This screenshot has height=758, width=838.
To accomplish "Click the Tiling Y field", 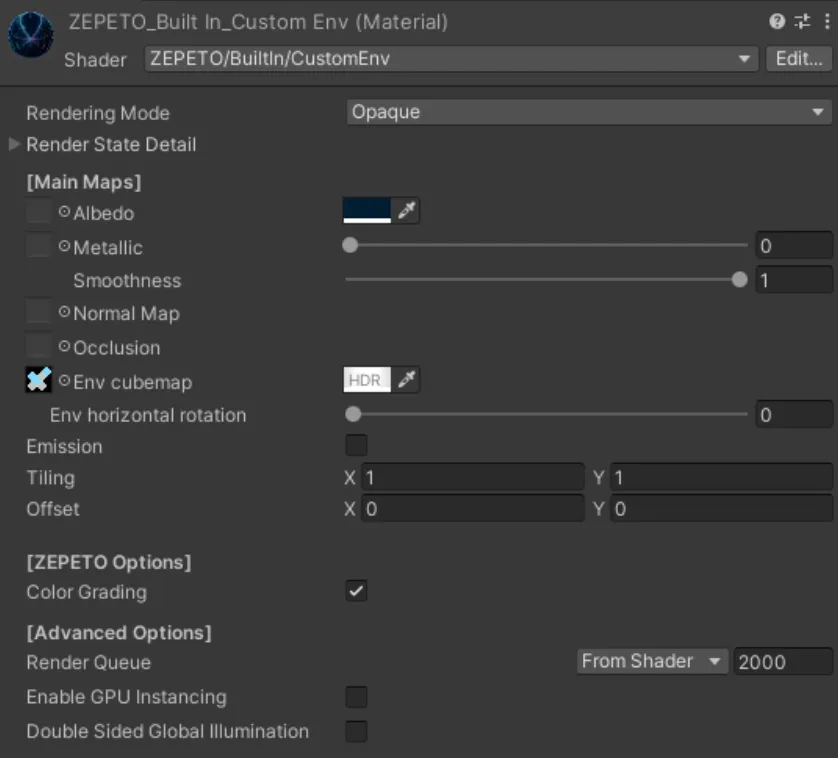I will click(721, 477).
